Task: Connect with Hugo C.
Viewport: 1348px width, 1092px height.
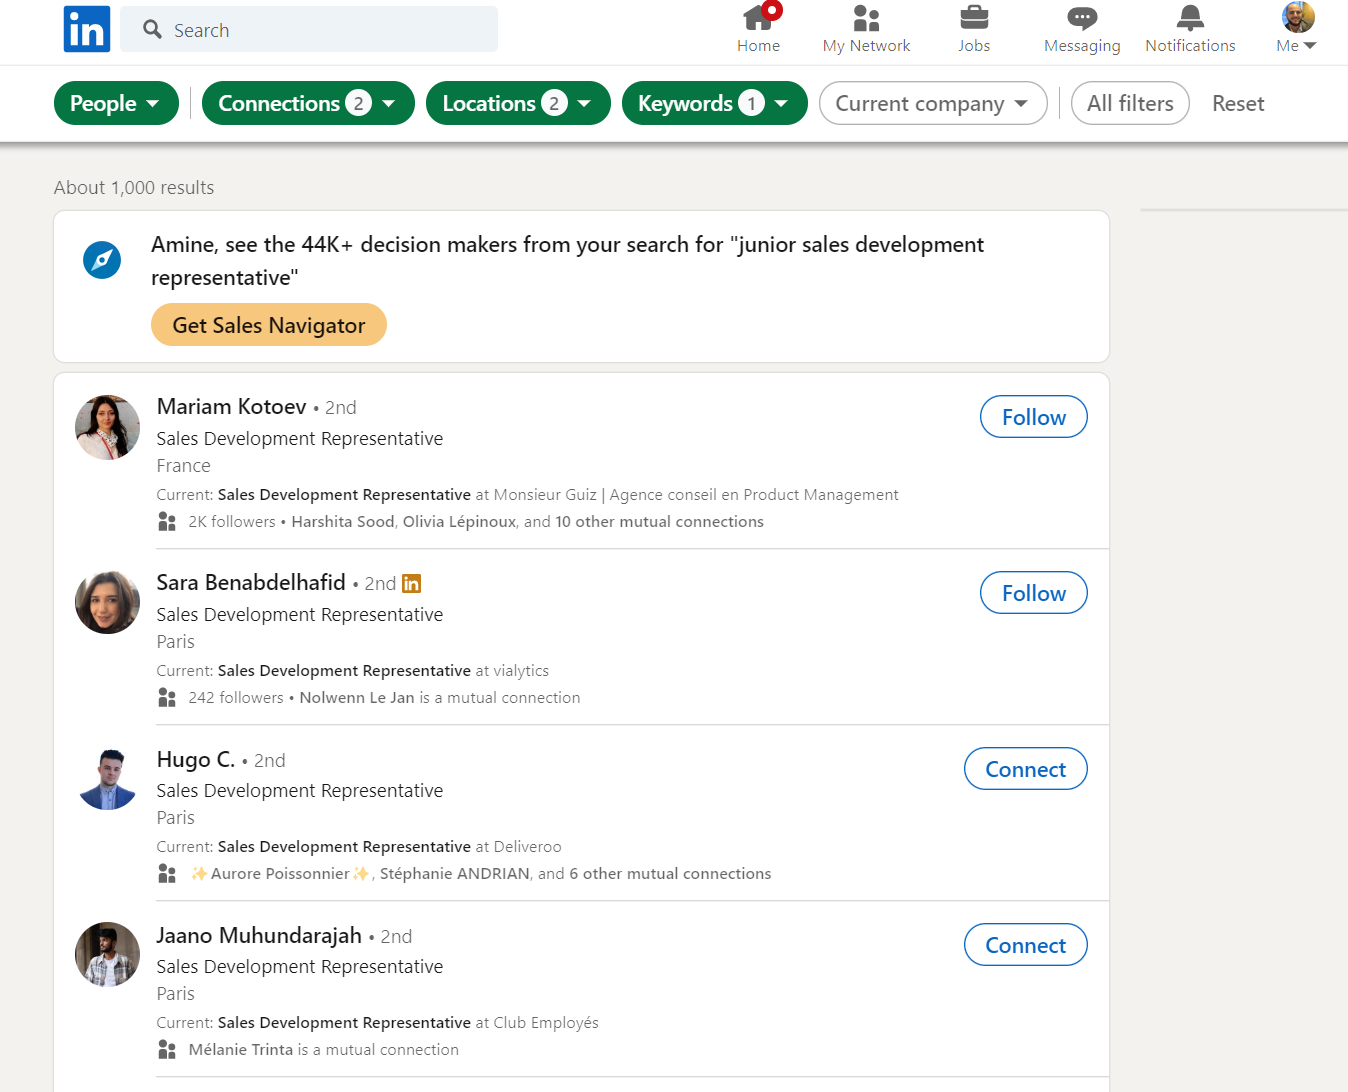Action: [1026, 769]
